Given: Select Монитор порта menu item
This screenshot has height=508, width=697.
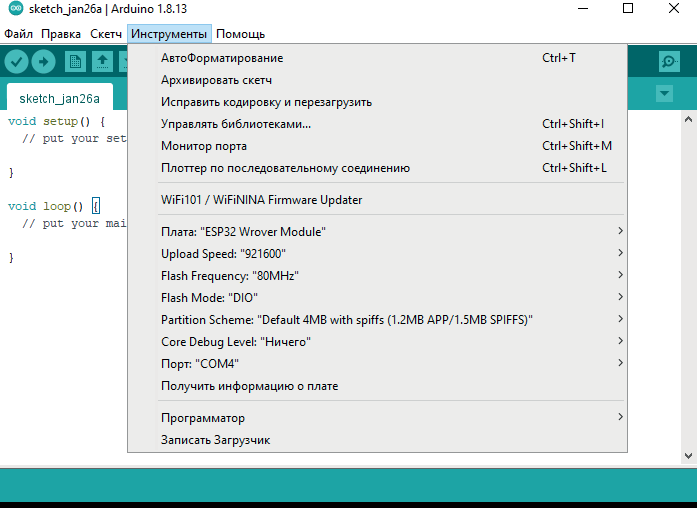Looking at the screenshot, I should click(x=204, y=146).
